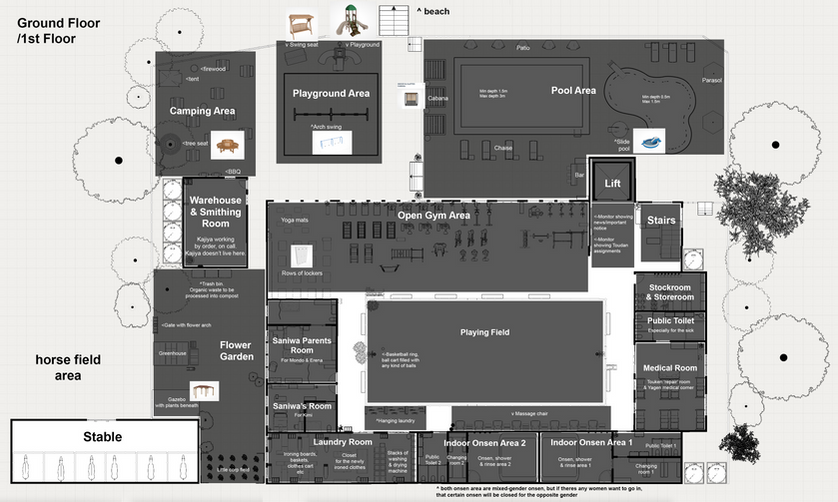Click the 'Gazebo with plants beneath' caption
This screenshot has height=502, width=838.
[177, 402]
